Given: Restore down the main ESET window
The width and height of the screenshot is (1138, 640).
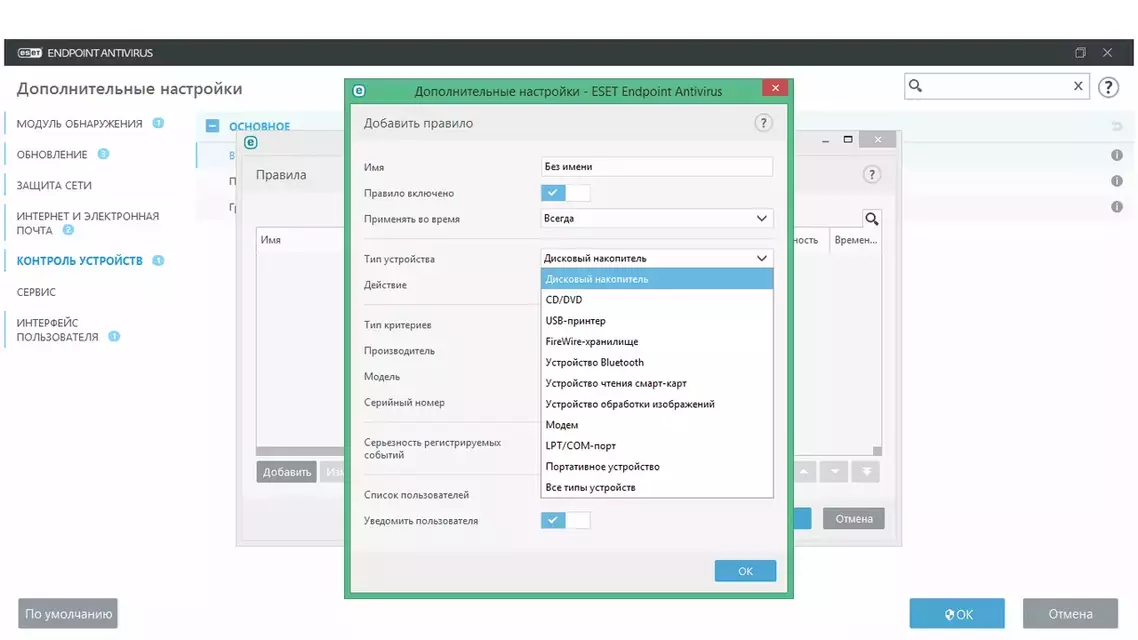Looking at the screenshot, I should pyautogui.click(x=1080, y=52).
